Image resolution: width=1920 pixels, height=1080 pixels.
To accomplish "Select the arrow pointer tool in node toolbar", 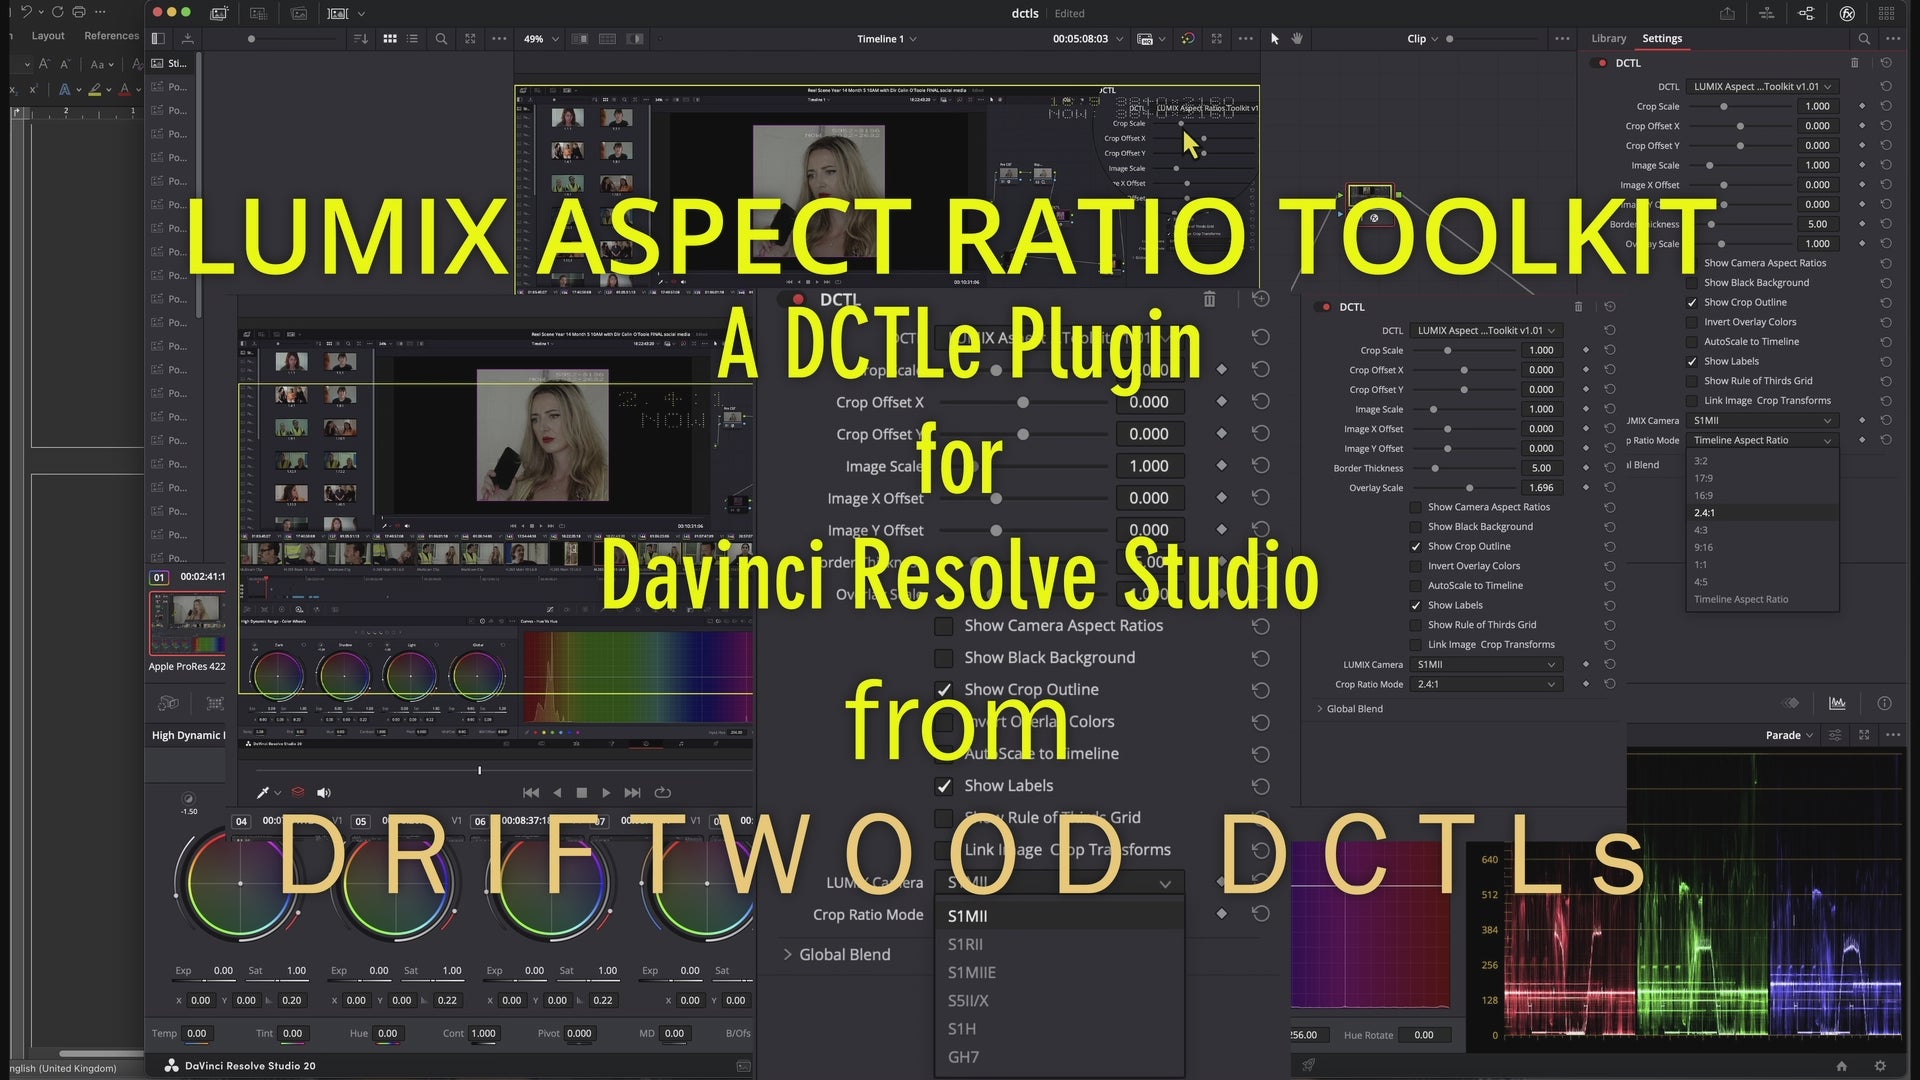I will point(1274,39).
